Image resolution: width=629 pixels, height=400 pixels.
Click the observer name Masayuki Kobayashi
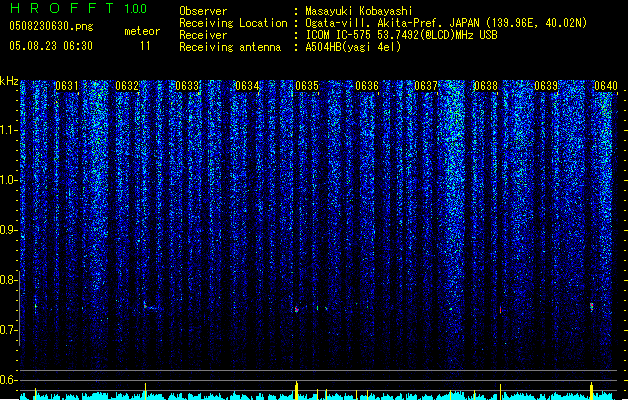[x=358, y=11]
